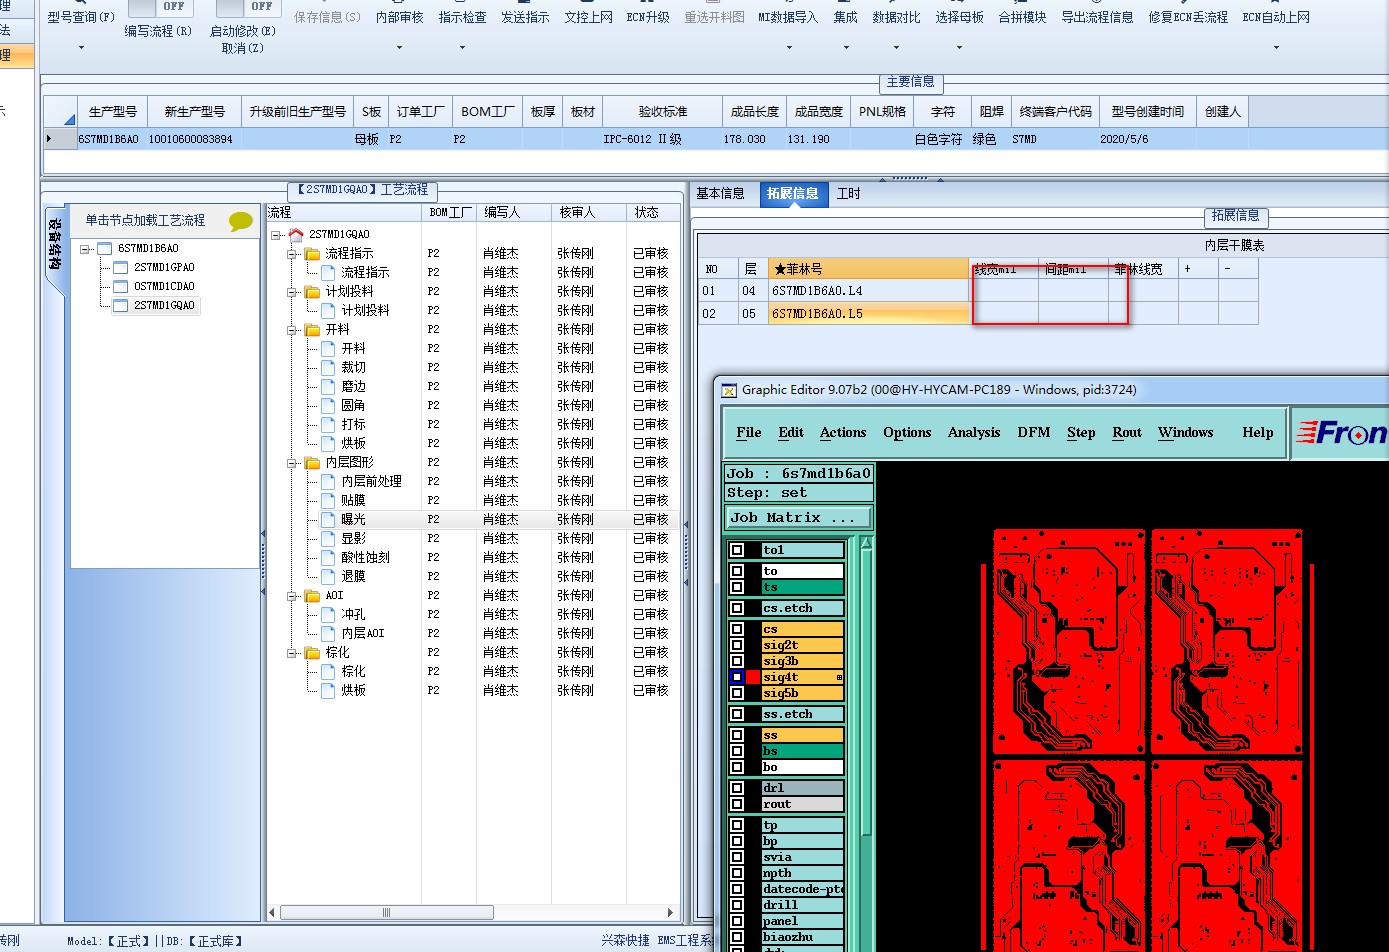Click the red house icon beside 2S7MD1GQAO

click(296, 234)
